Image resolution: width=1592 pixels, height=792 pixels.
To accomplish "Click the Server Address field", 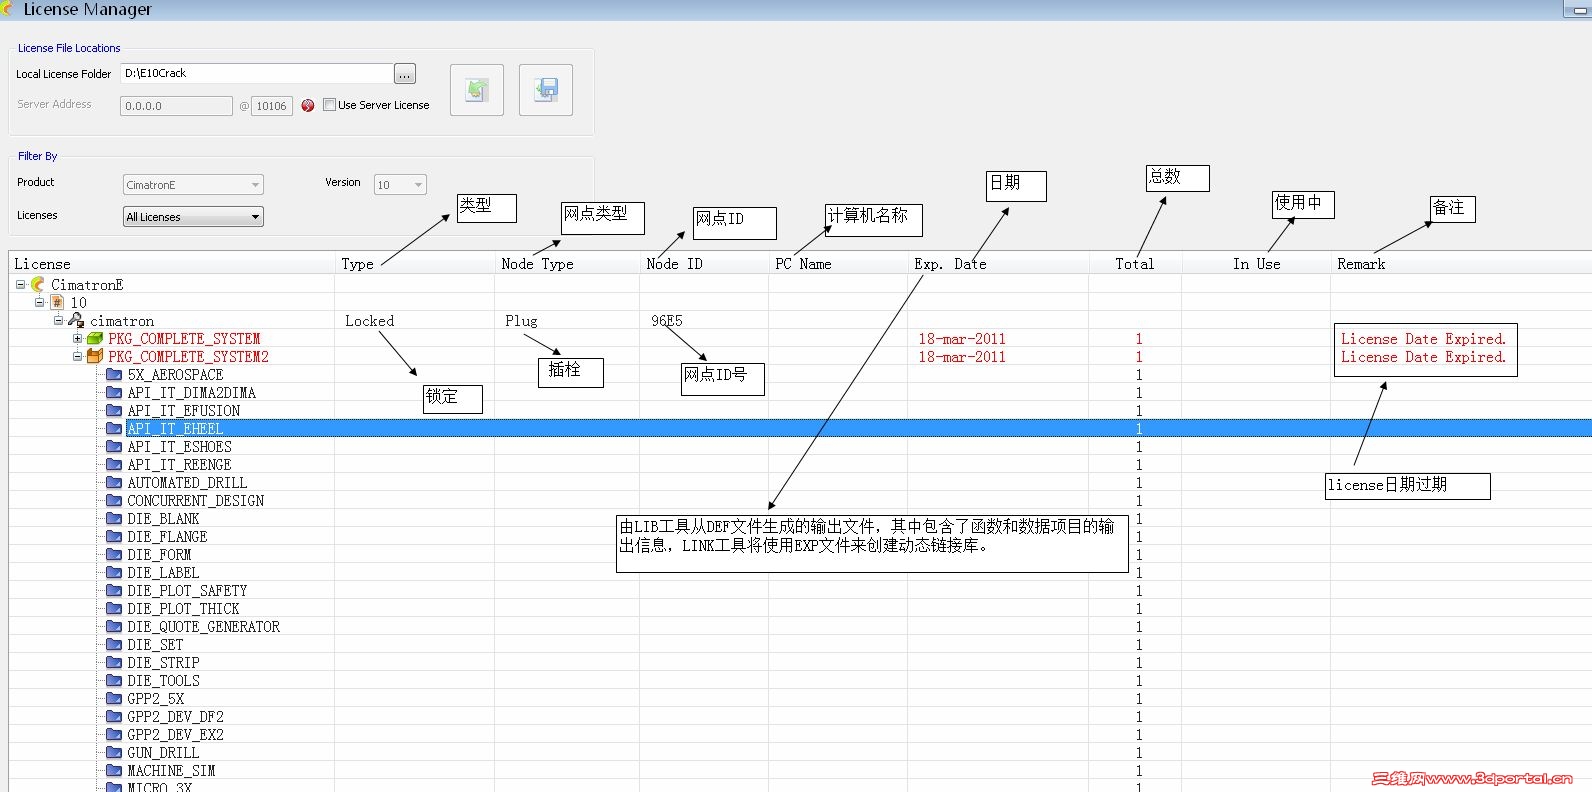I will pyautogui.click(x=176, y=106).
